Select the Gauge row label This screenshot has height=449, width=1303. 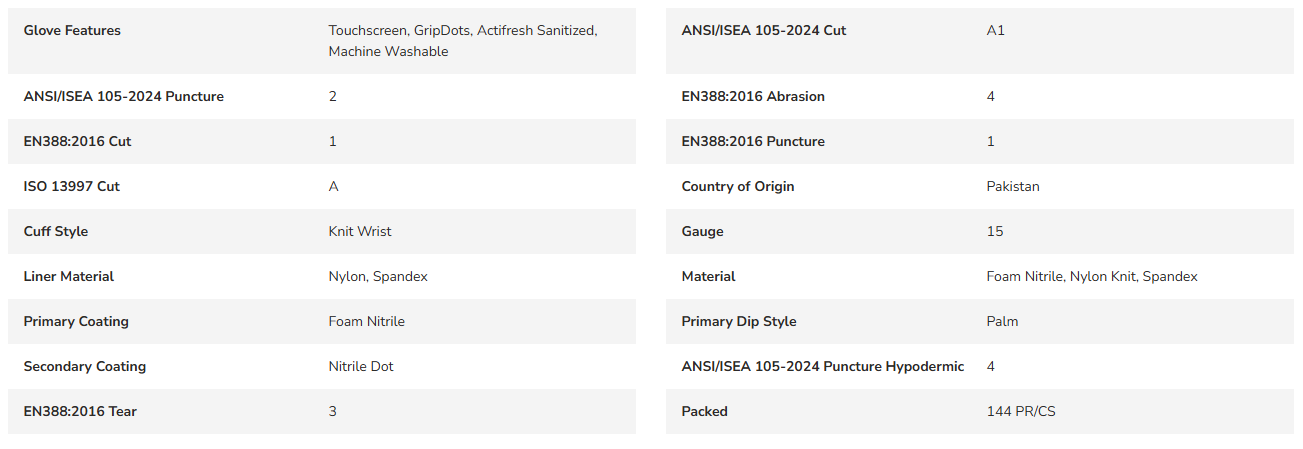702,232
